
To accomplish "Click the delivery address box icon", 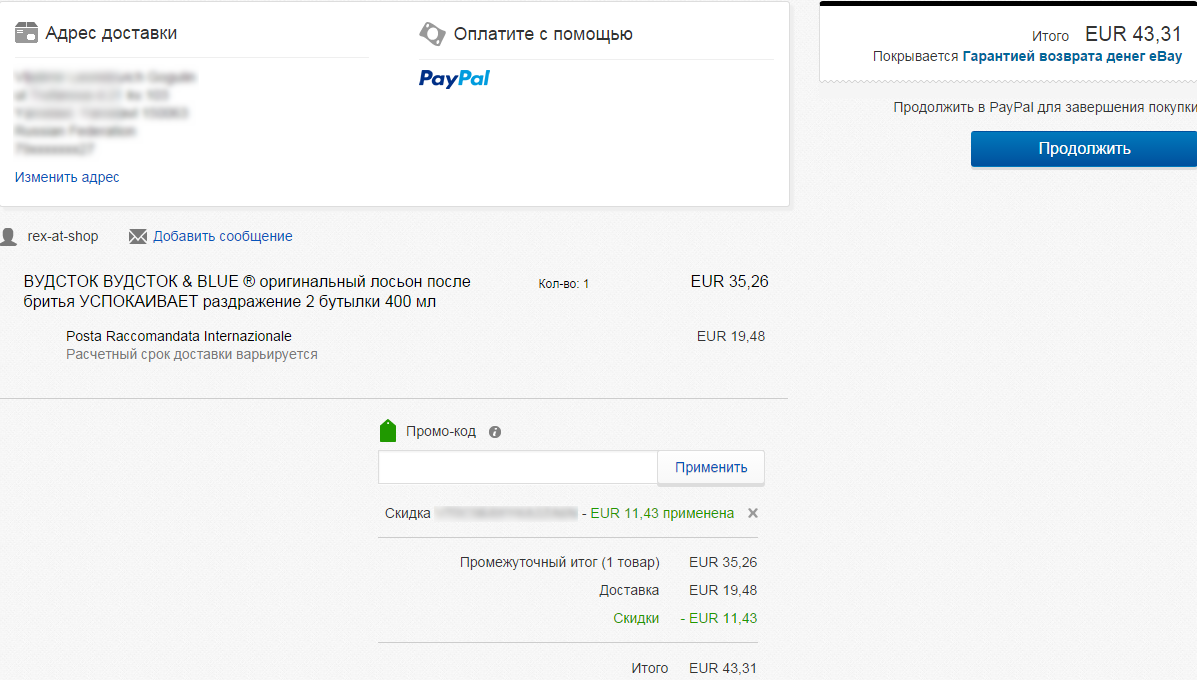I will point(26,34).
